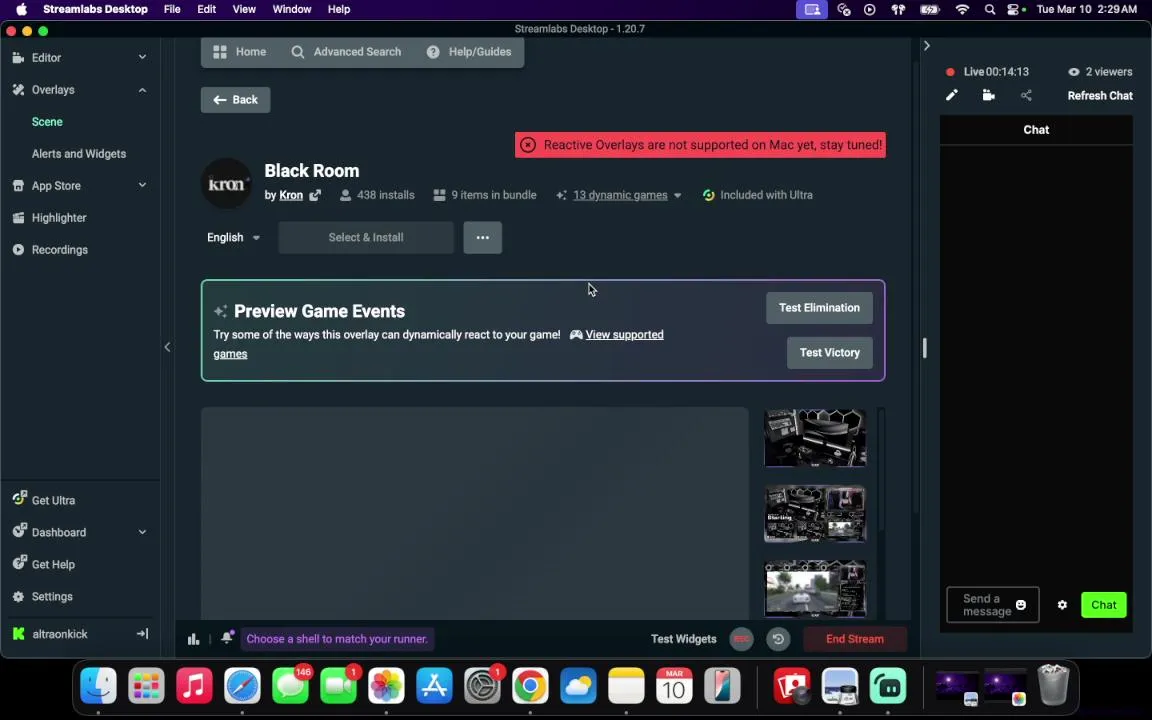Open Help/Guides
1152x720 pixels.
pyautogui.click(x=469, y=51)
